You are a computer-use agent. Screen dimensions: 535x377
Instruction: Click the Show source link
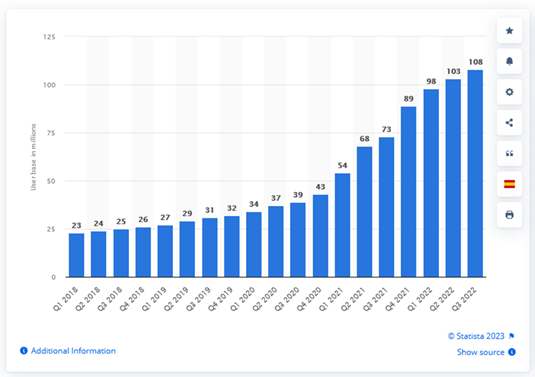(x=480, y=352)
